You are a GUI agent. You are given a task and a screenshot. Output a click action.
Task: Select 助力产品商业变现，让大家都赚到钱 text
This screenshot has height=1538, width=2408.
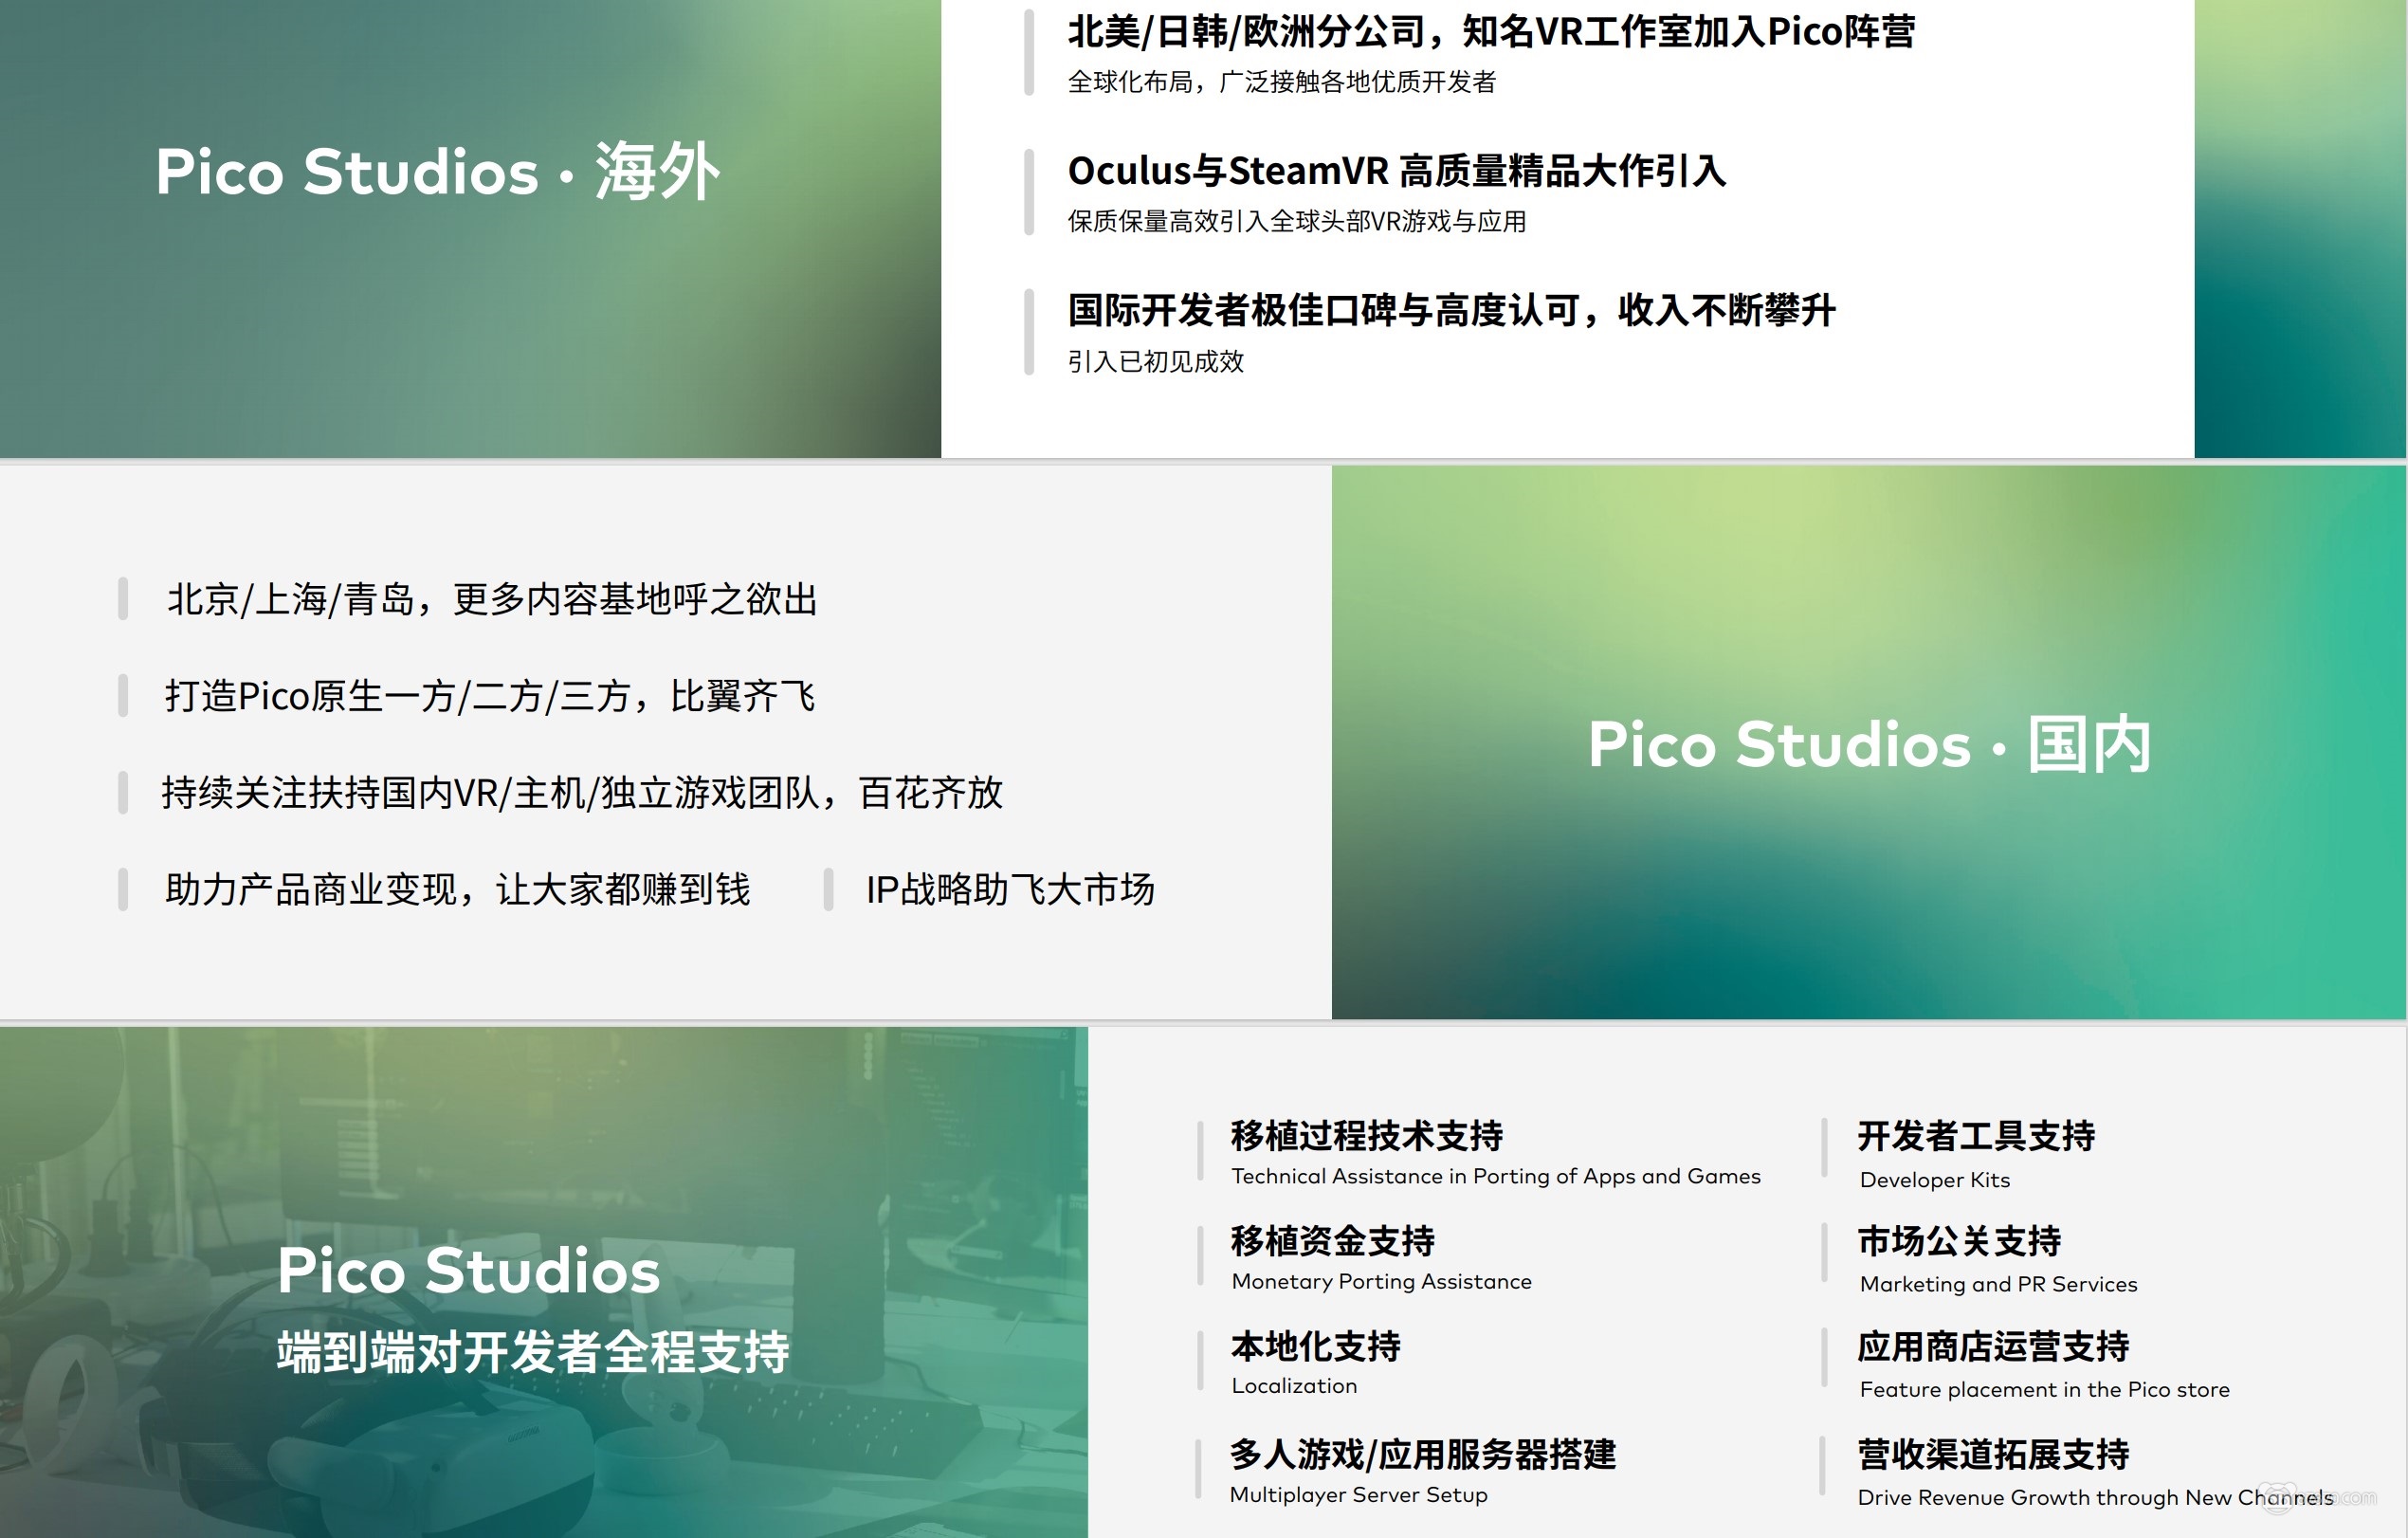point(457,889)
